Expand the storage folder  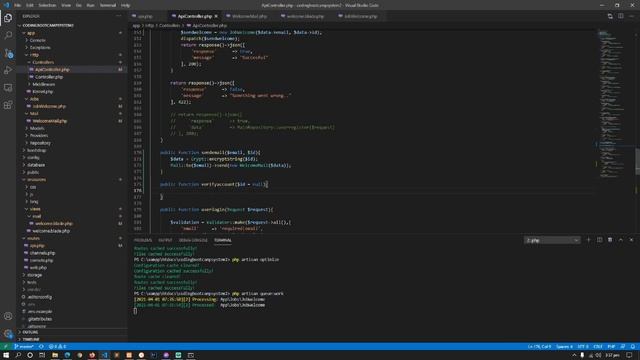[35, 275]
